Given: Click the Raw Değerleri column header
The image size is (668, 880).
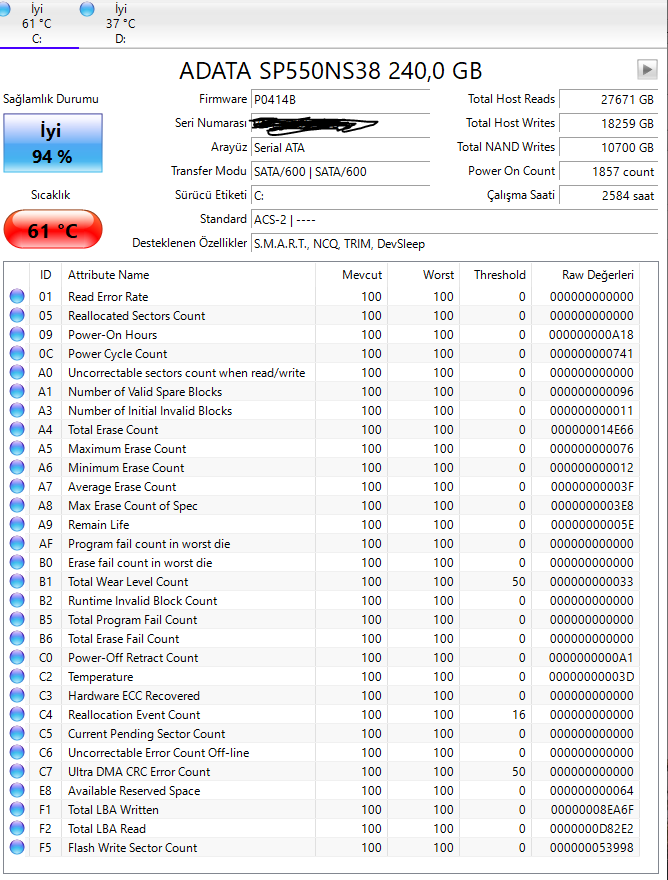Looking at the screenshot, I should [585, 275].
